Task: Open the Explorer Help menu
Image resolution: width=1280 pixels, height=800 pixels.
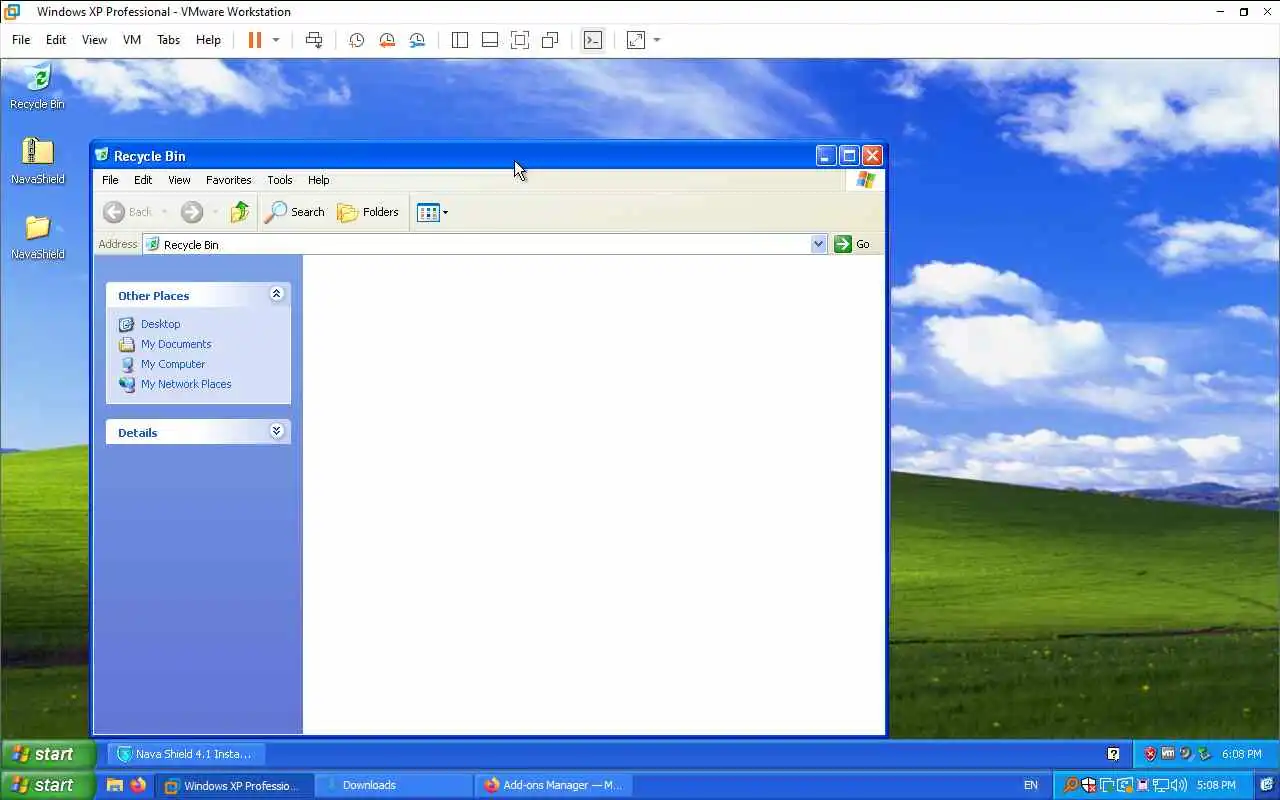Action: (318, 180)
